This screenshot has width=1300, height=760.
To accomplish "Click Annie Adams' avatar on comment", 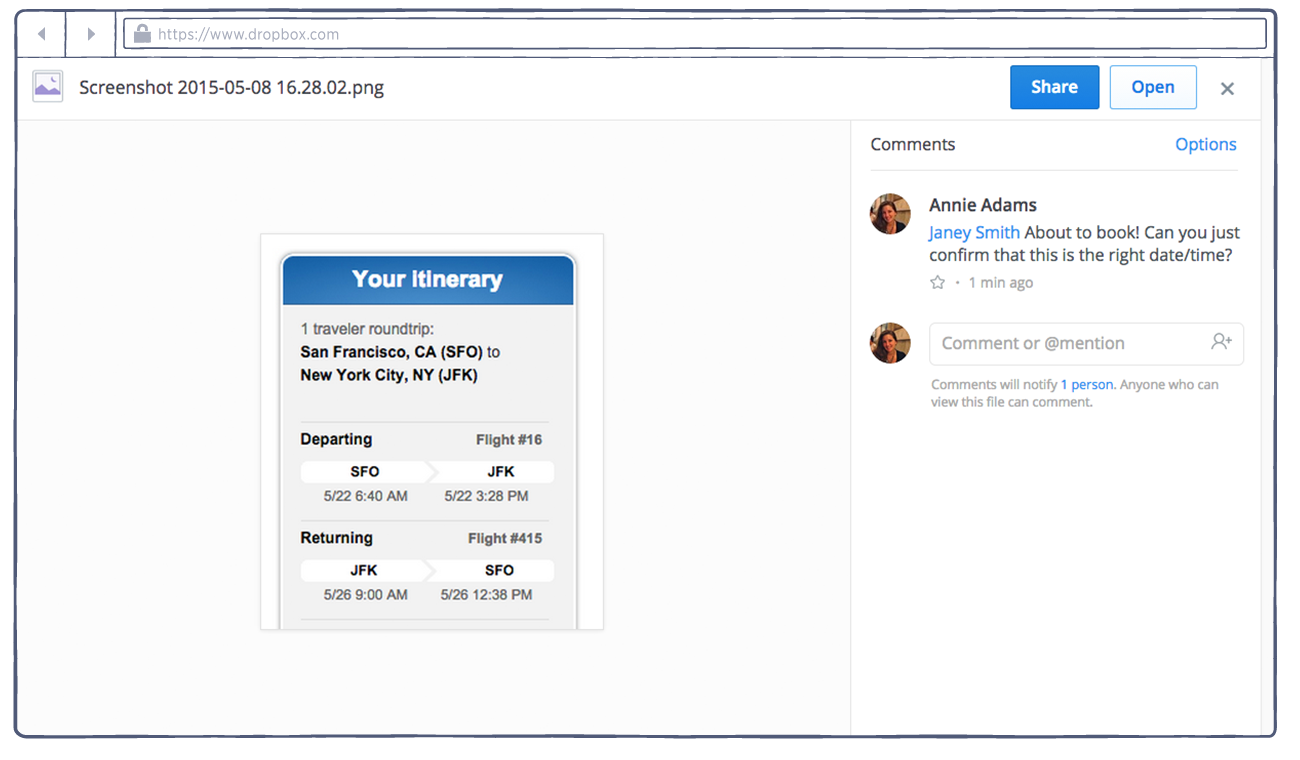I will (890, 214).
